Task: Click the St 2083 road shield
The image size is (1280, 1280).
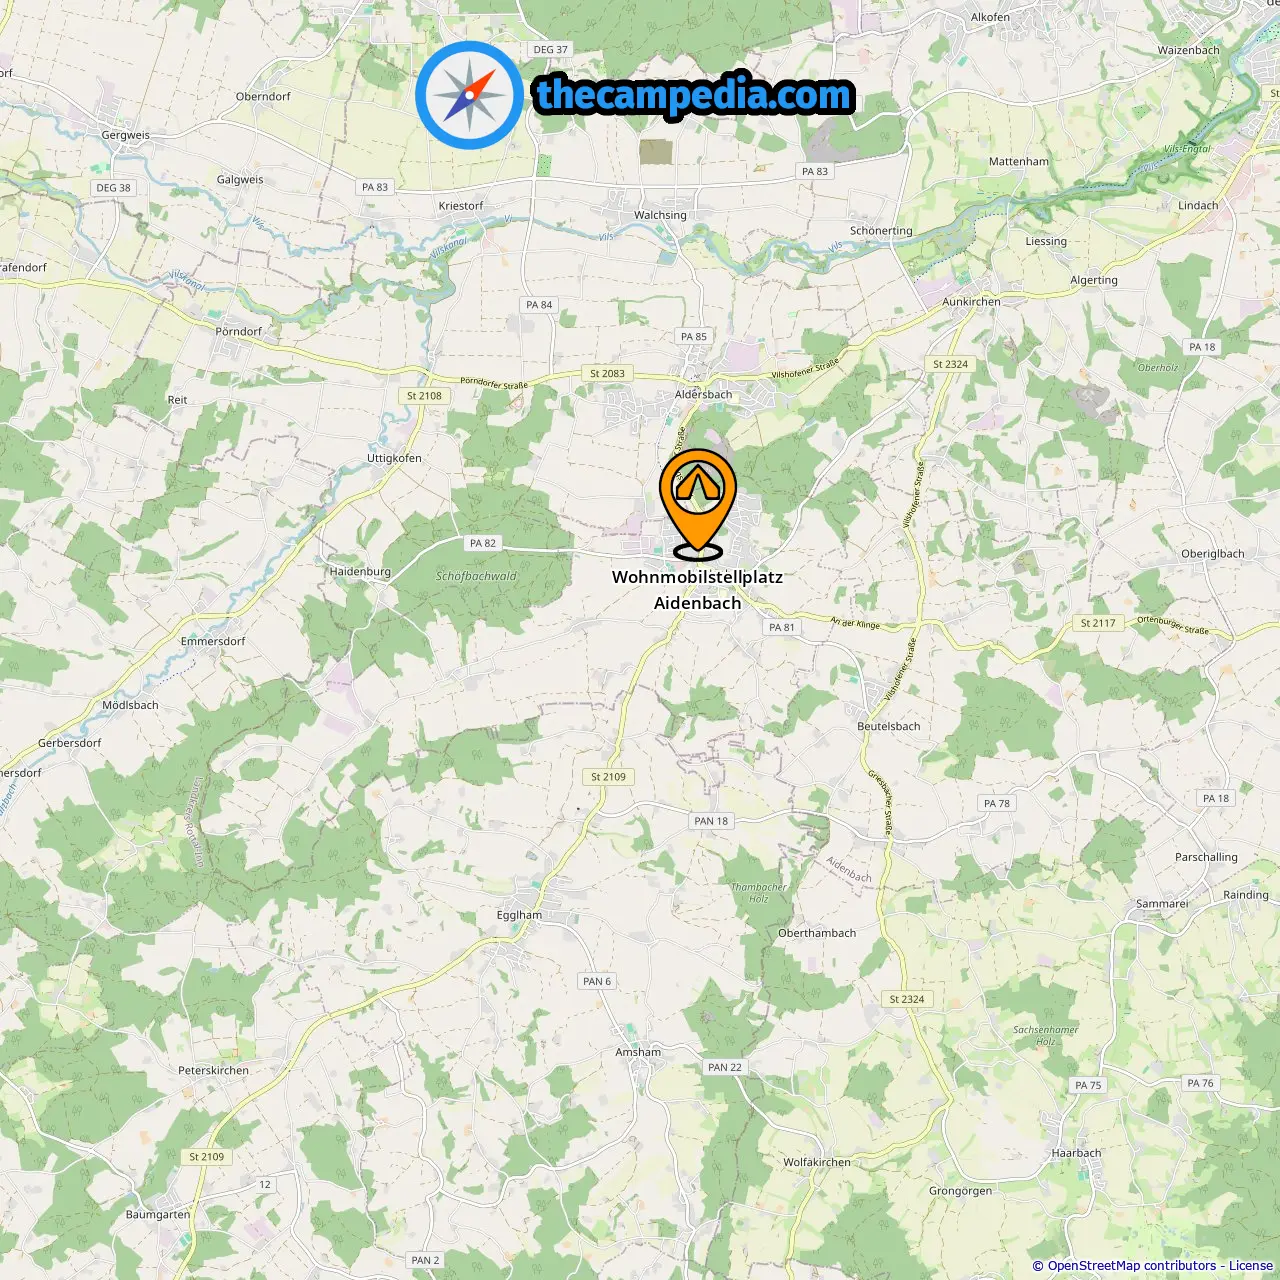Action: 607,373
